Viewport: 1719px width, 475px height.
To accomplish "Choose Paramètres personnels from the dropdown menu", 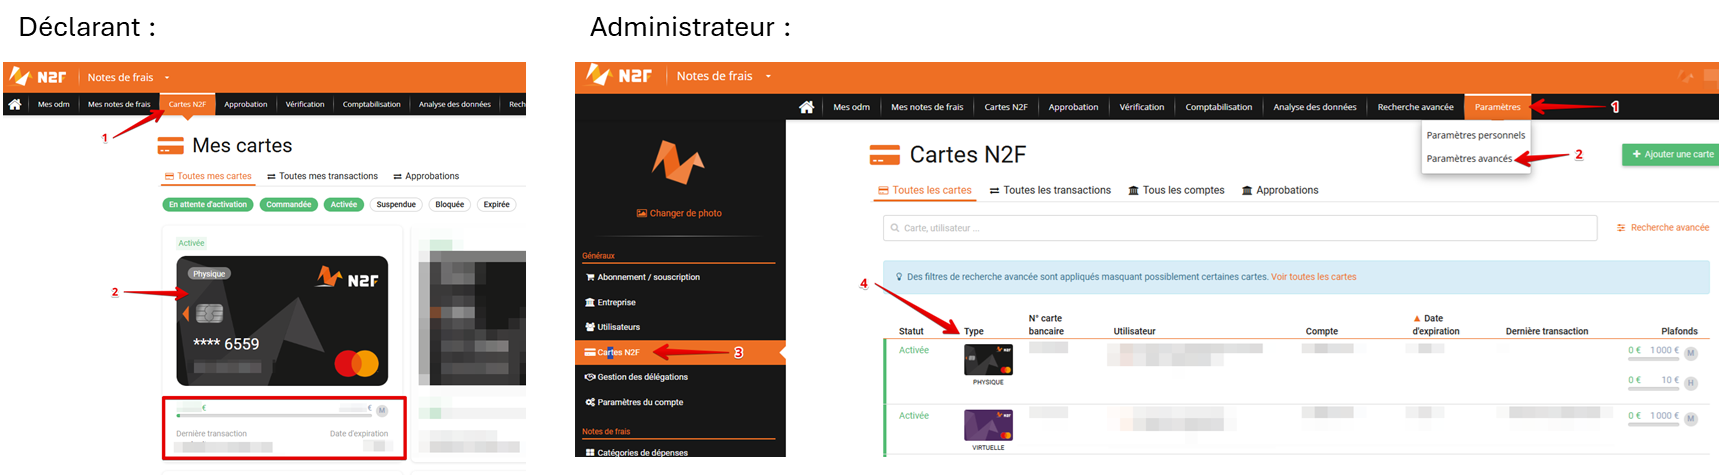I will coord(1475,135).
